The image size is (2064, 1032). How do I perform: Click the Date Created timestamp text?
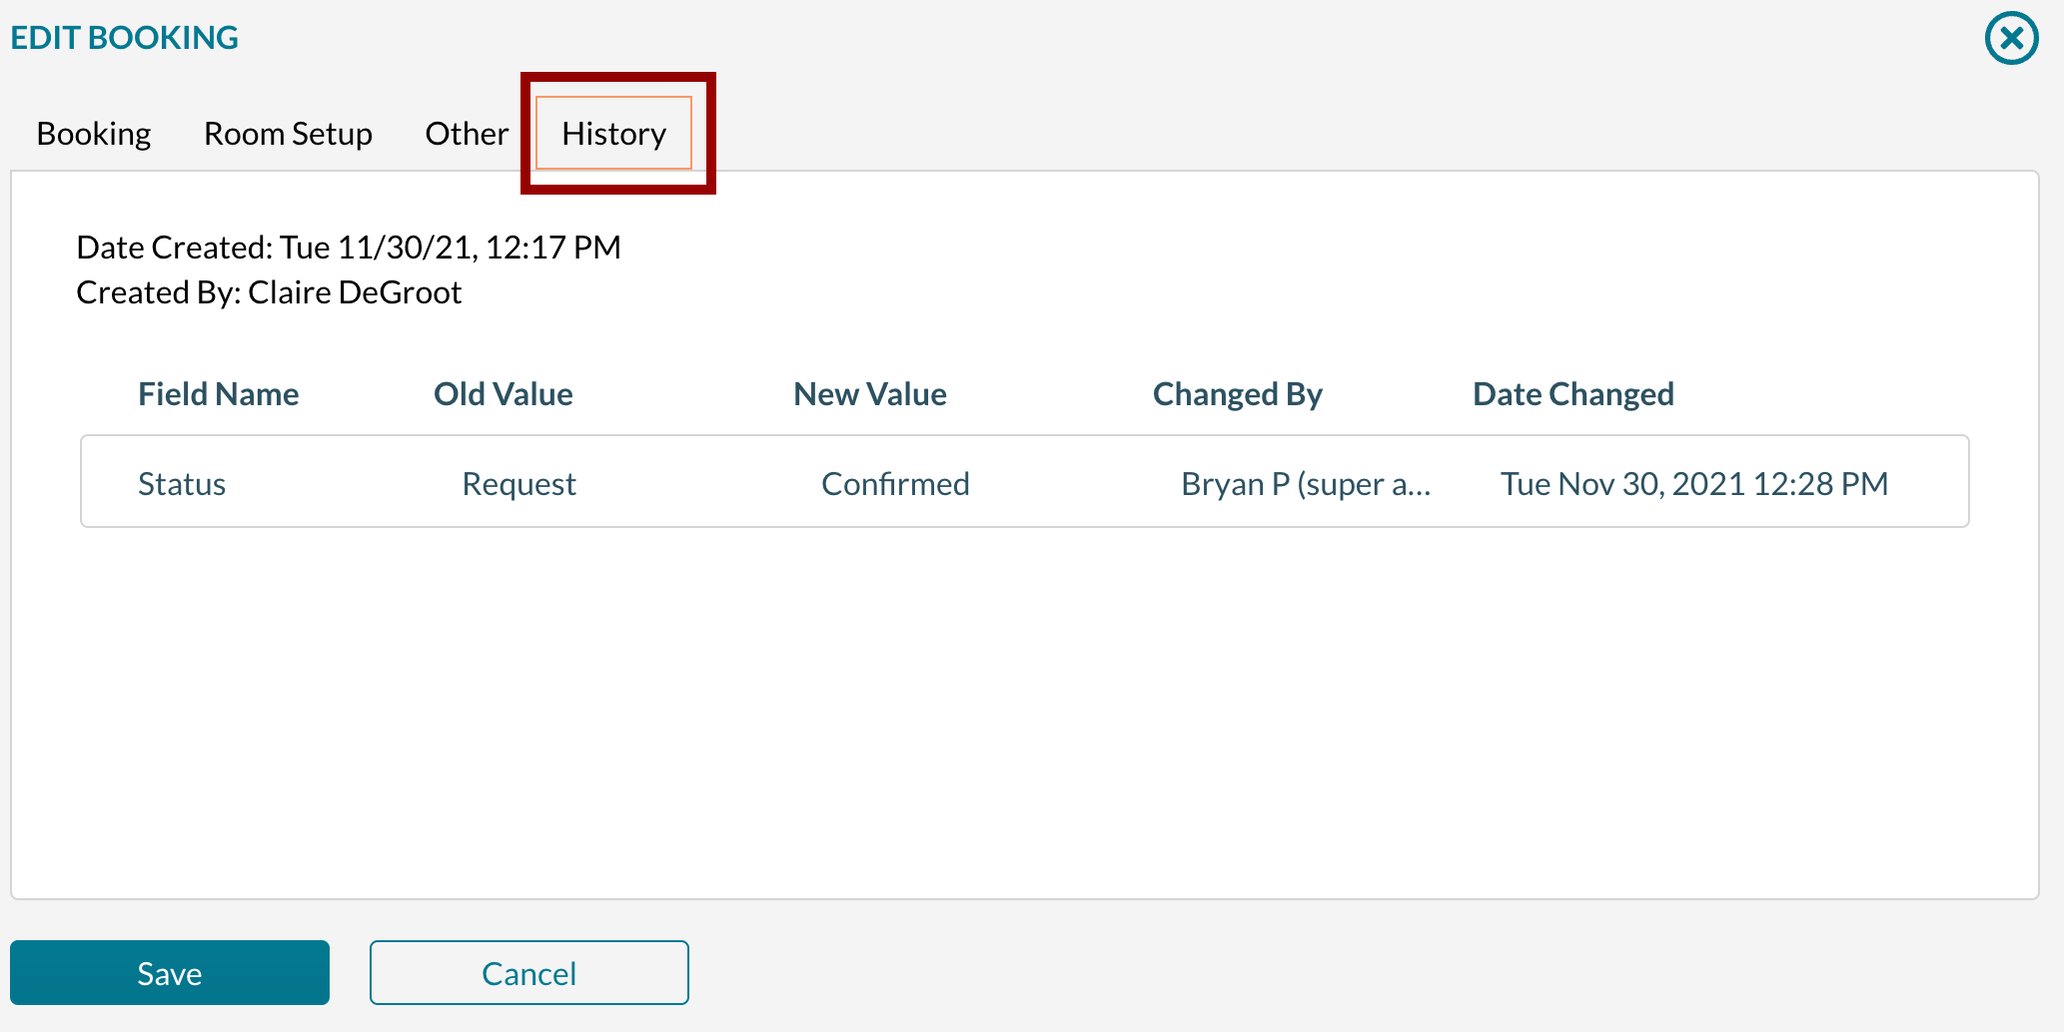tap(348, 246)
